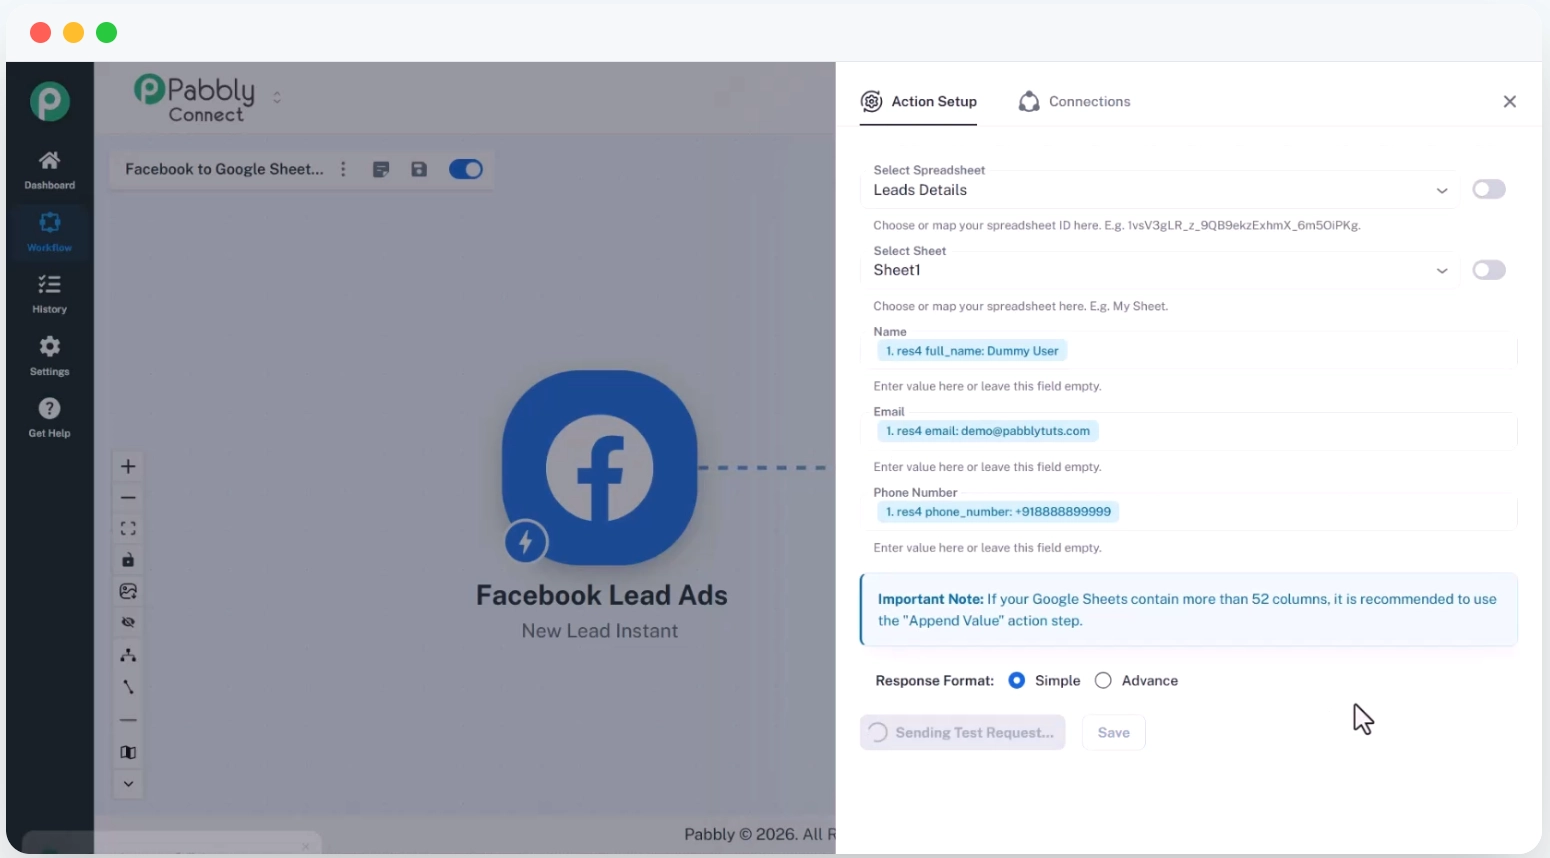1550x858 pixels.
Task: Switch to the Action Setup tab
Action: pos(918,101)
